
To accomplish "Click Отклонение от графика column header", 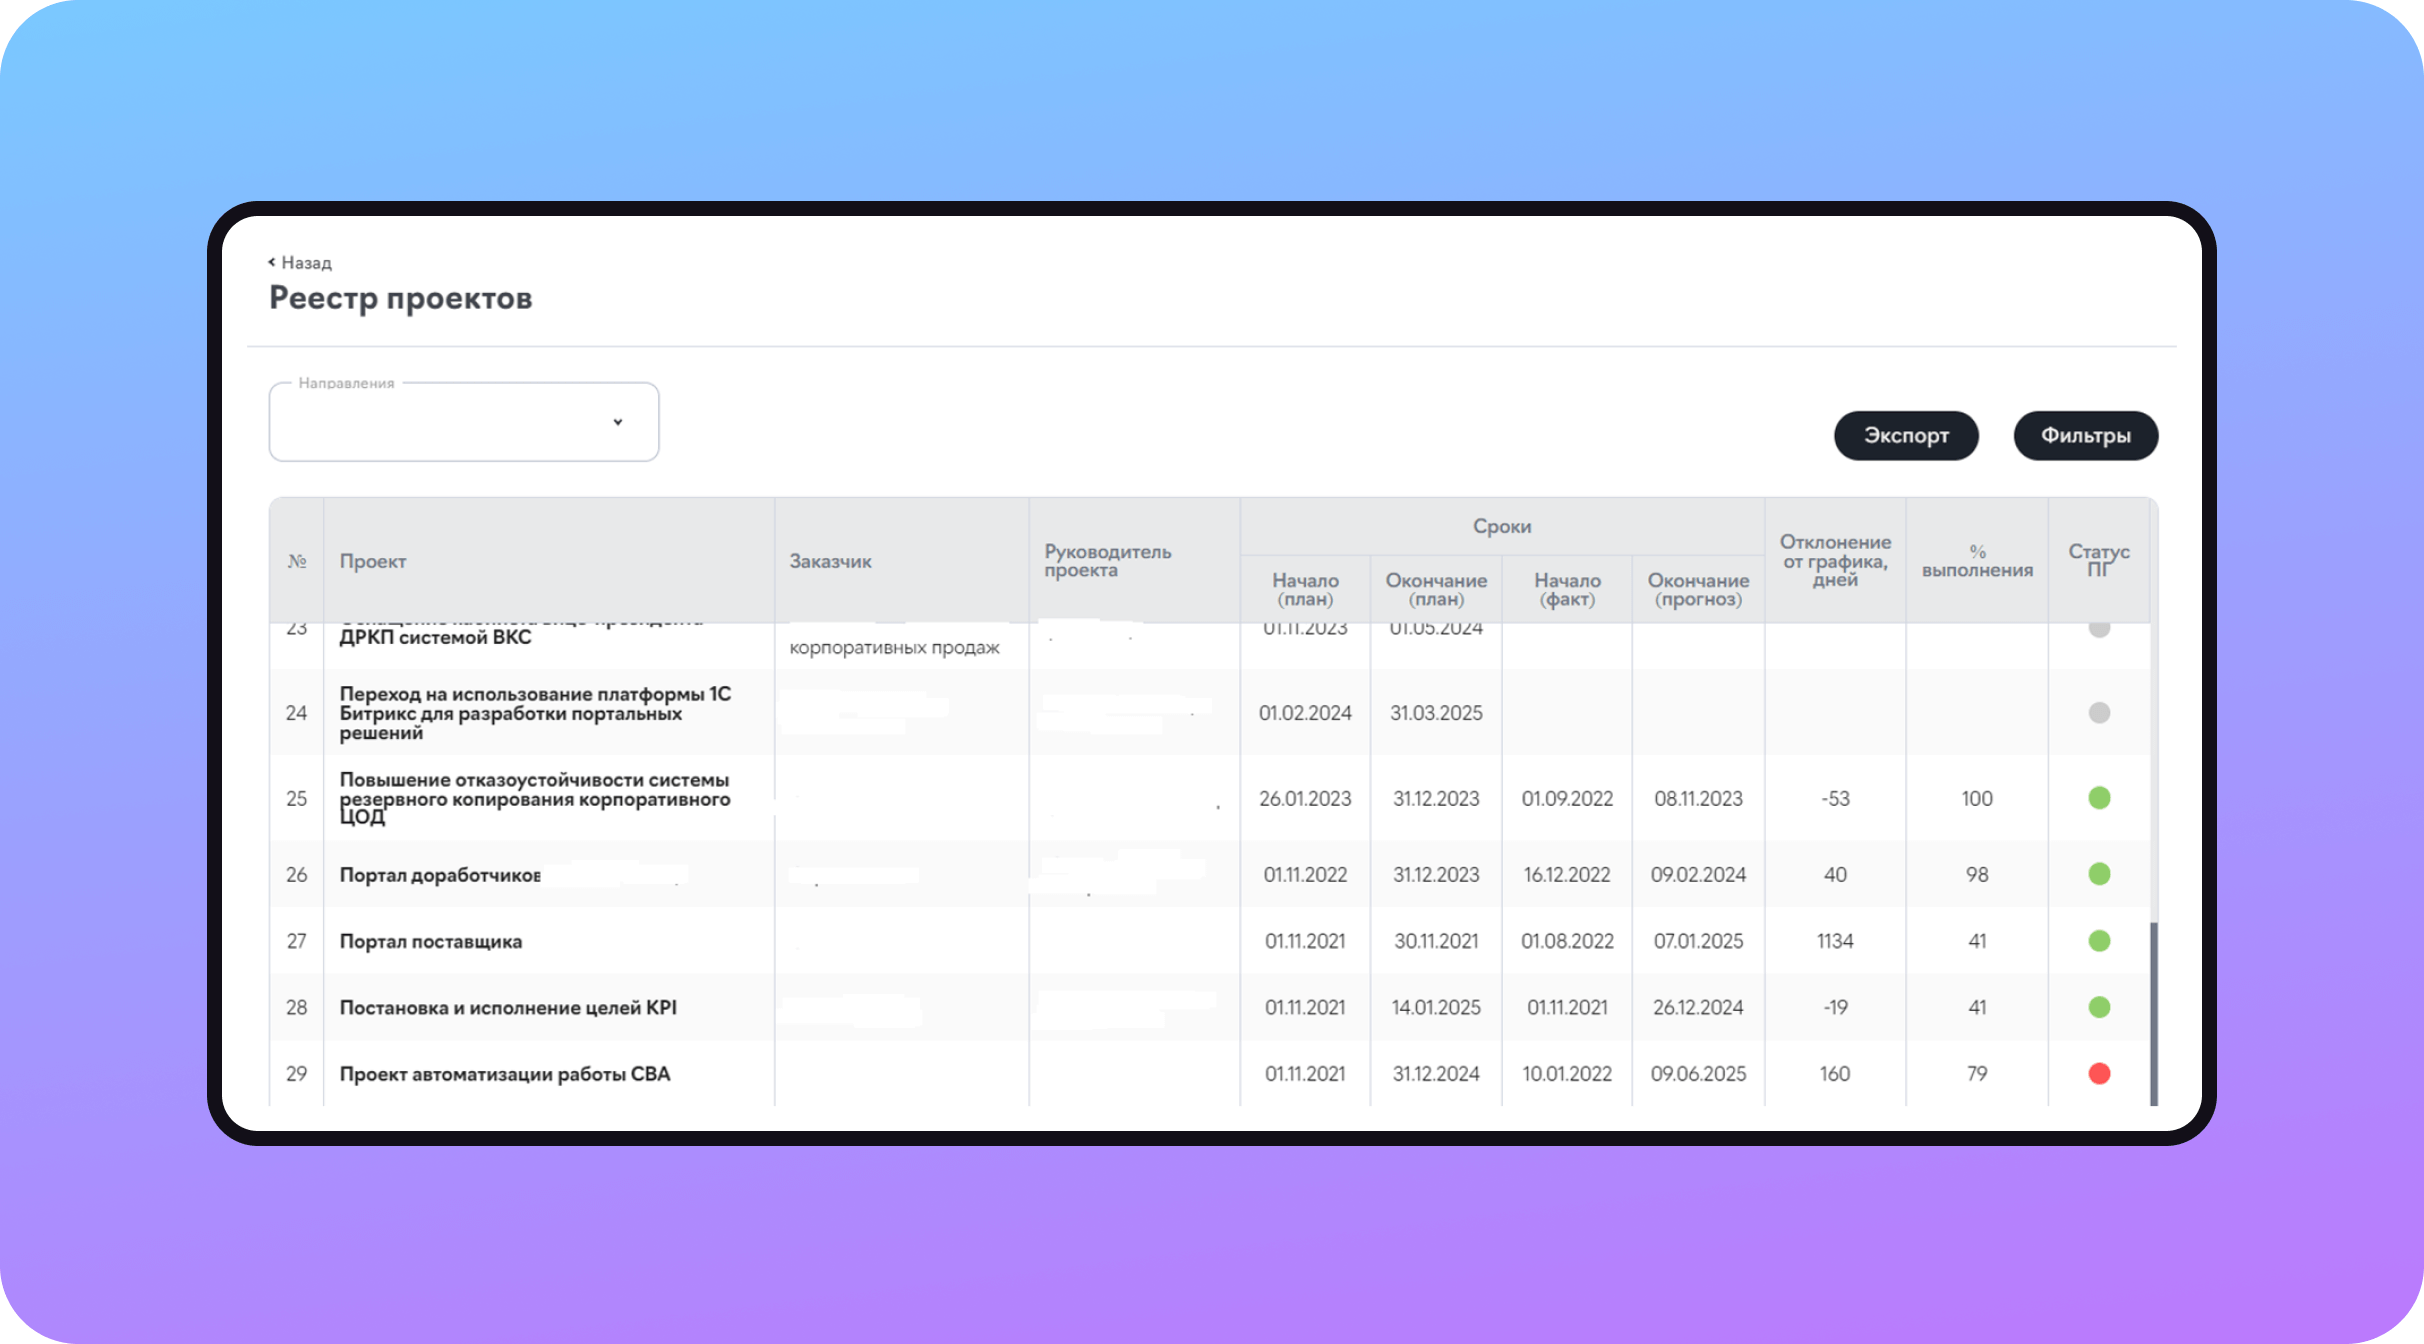I will 1835,561.
